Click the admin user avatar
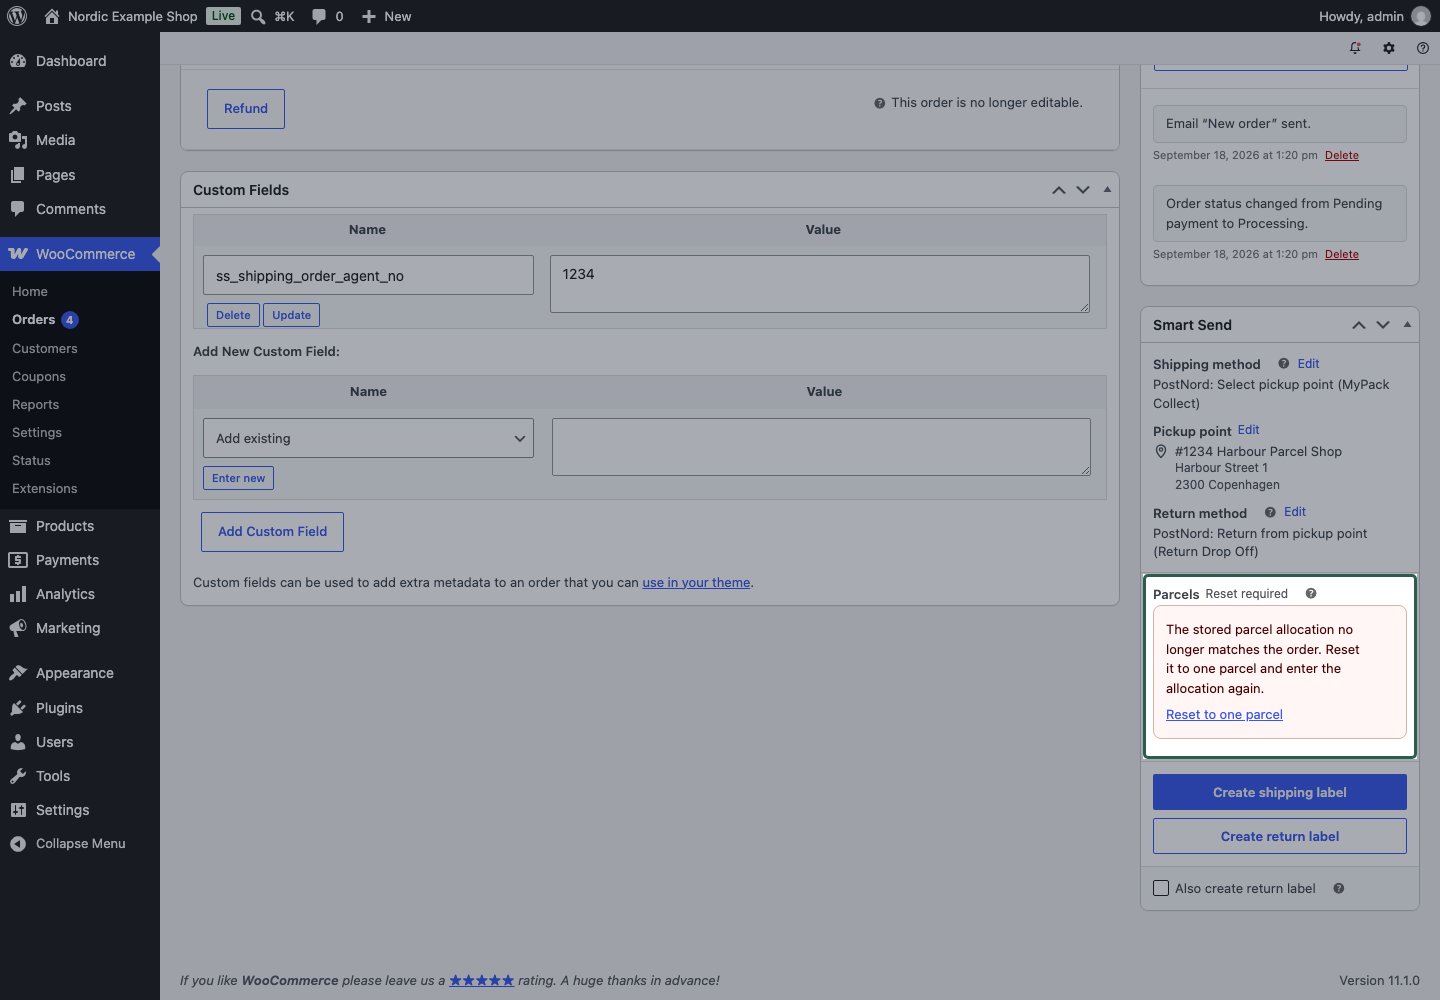Image resolution: width=1440 pixels, height=1000 pixels. 1420,16
